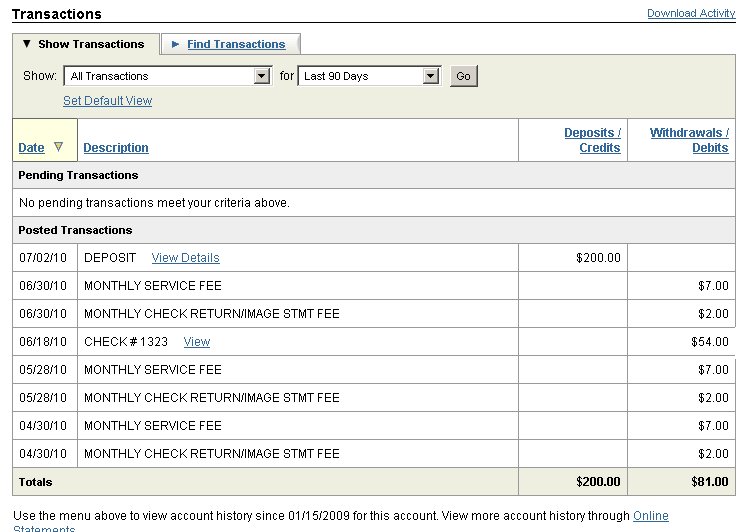The width and height of the screenshot is (746, 532).
Task: Click the $54.00 check withdrawal amount
Action: tap(710, 342)
